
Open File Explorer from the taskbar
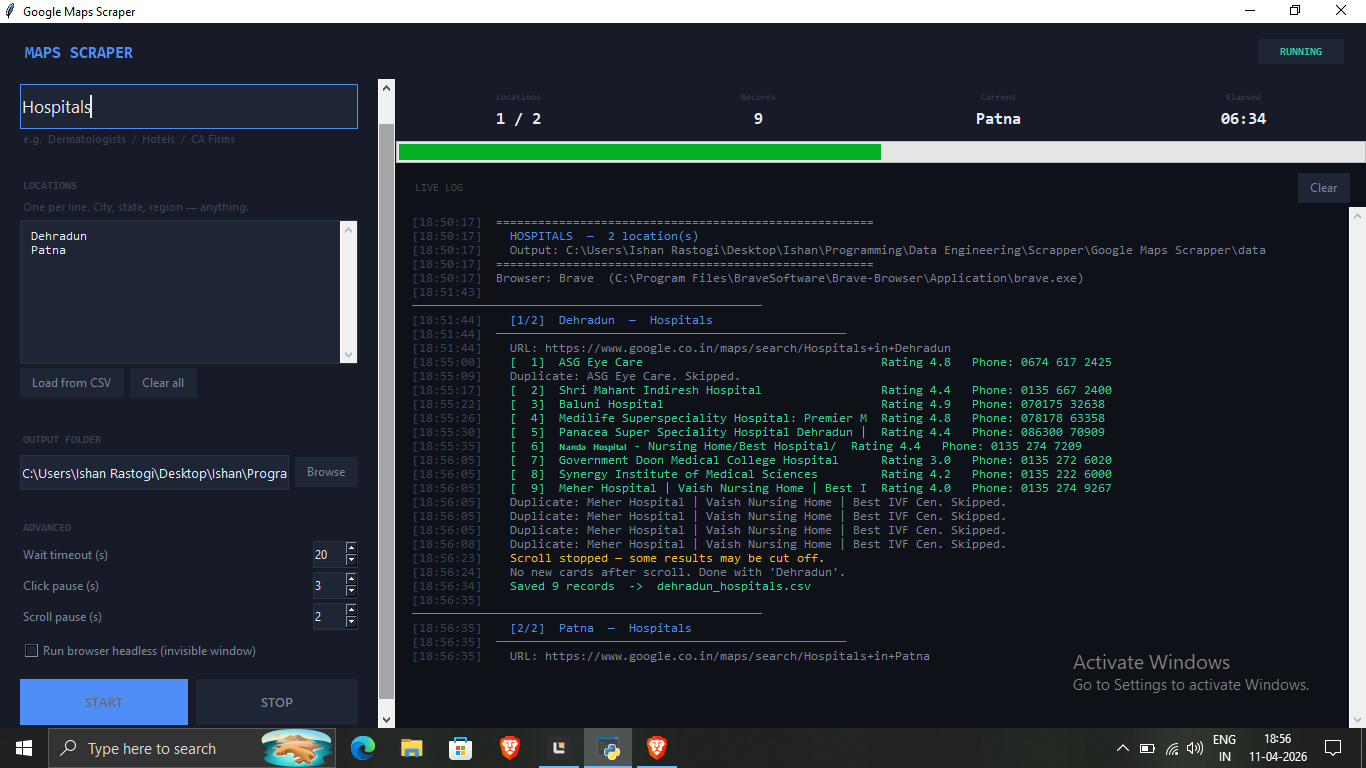[x=412, y=747]
